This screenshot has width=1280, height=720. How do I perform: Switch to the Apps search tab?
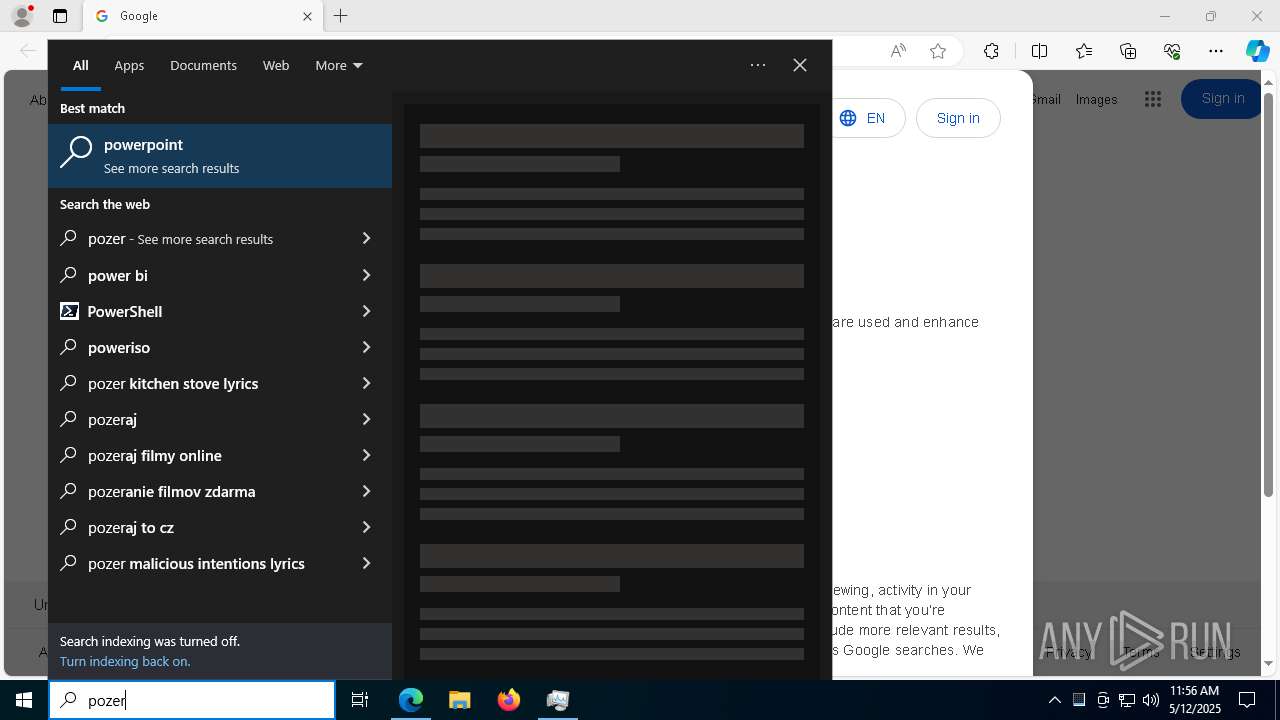129,65
